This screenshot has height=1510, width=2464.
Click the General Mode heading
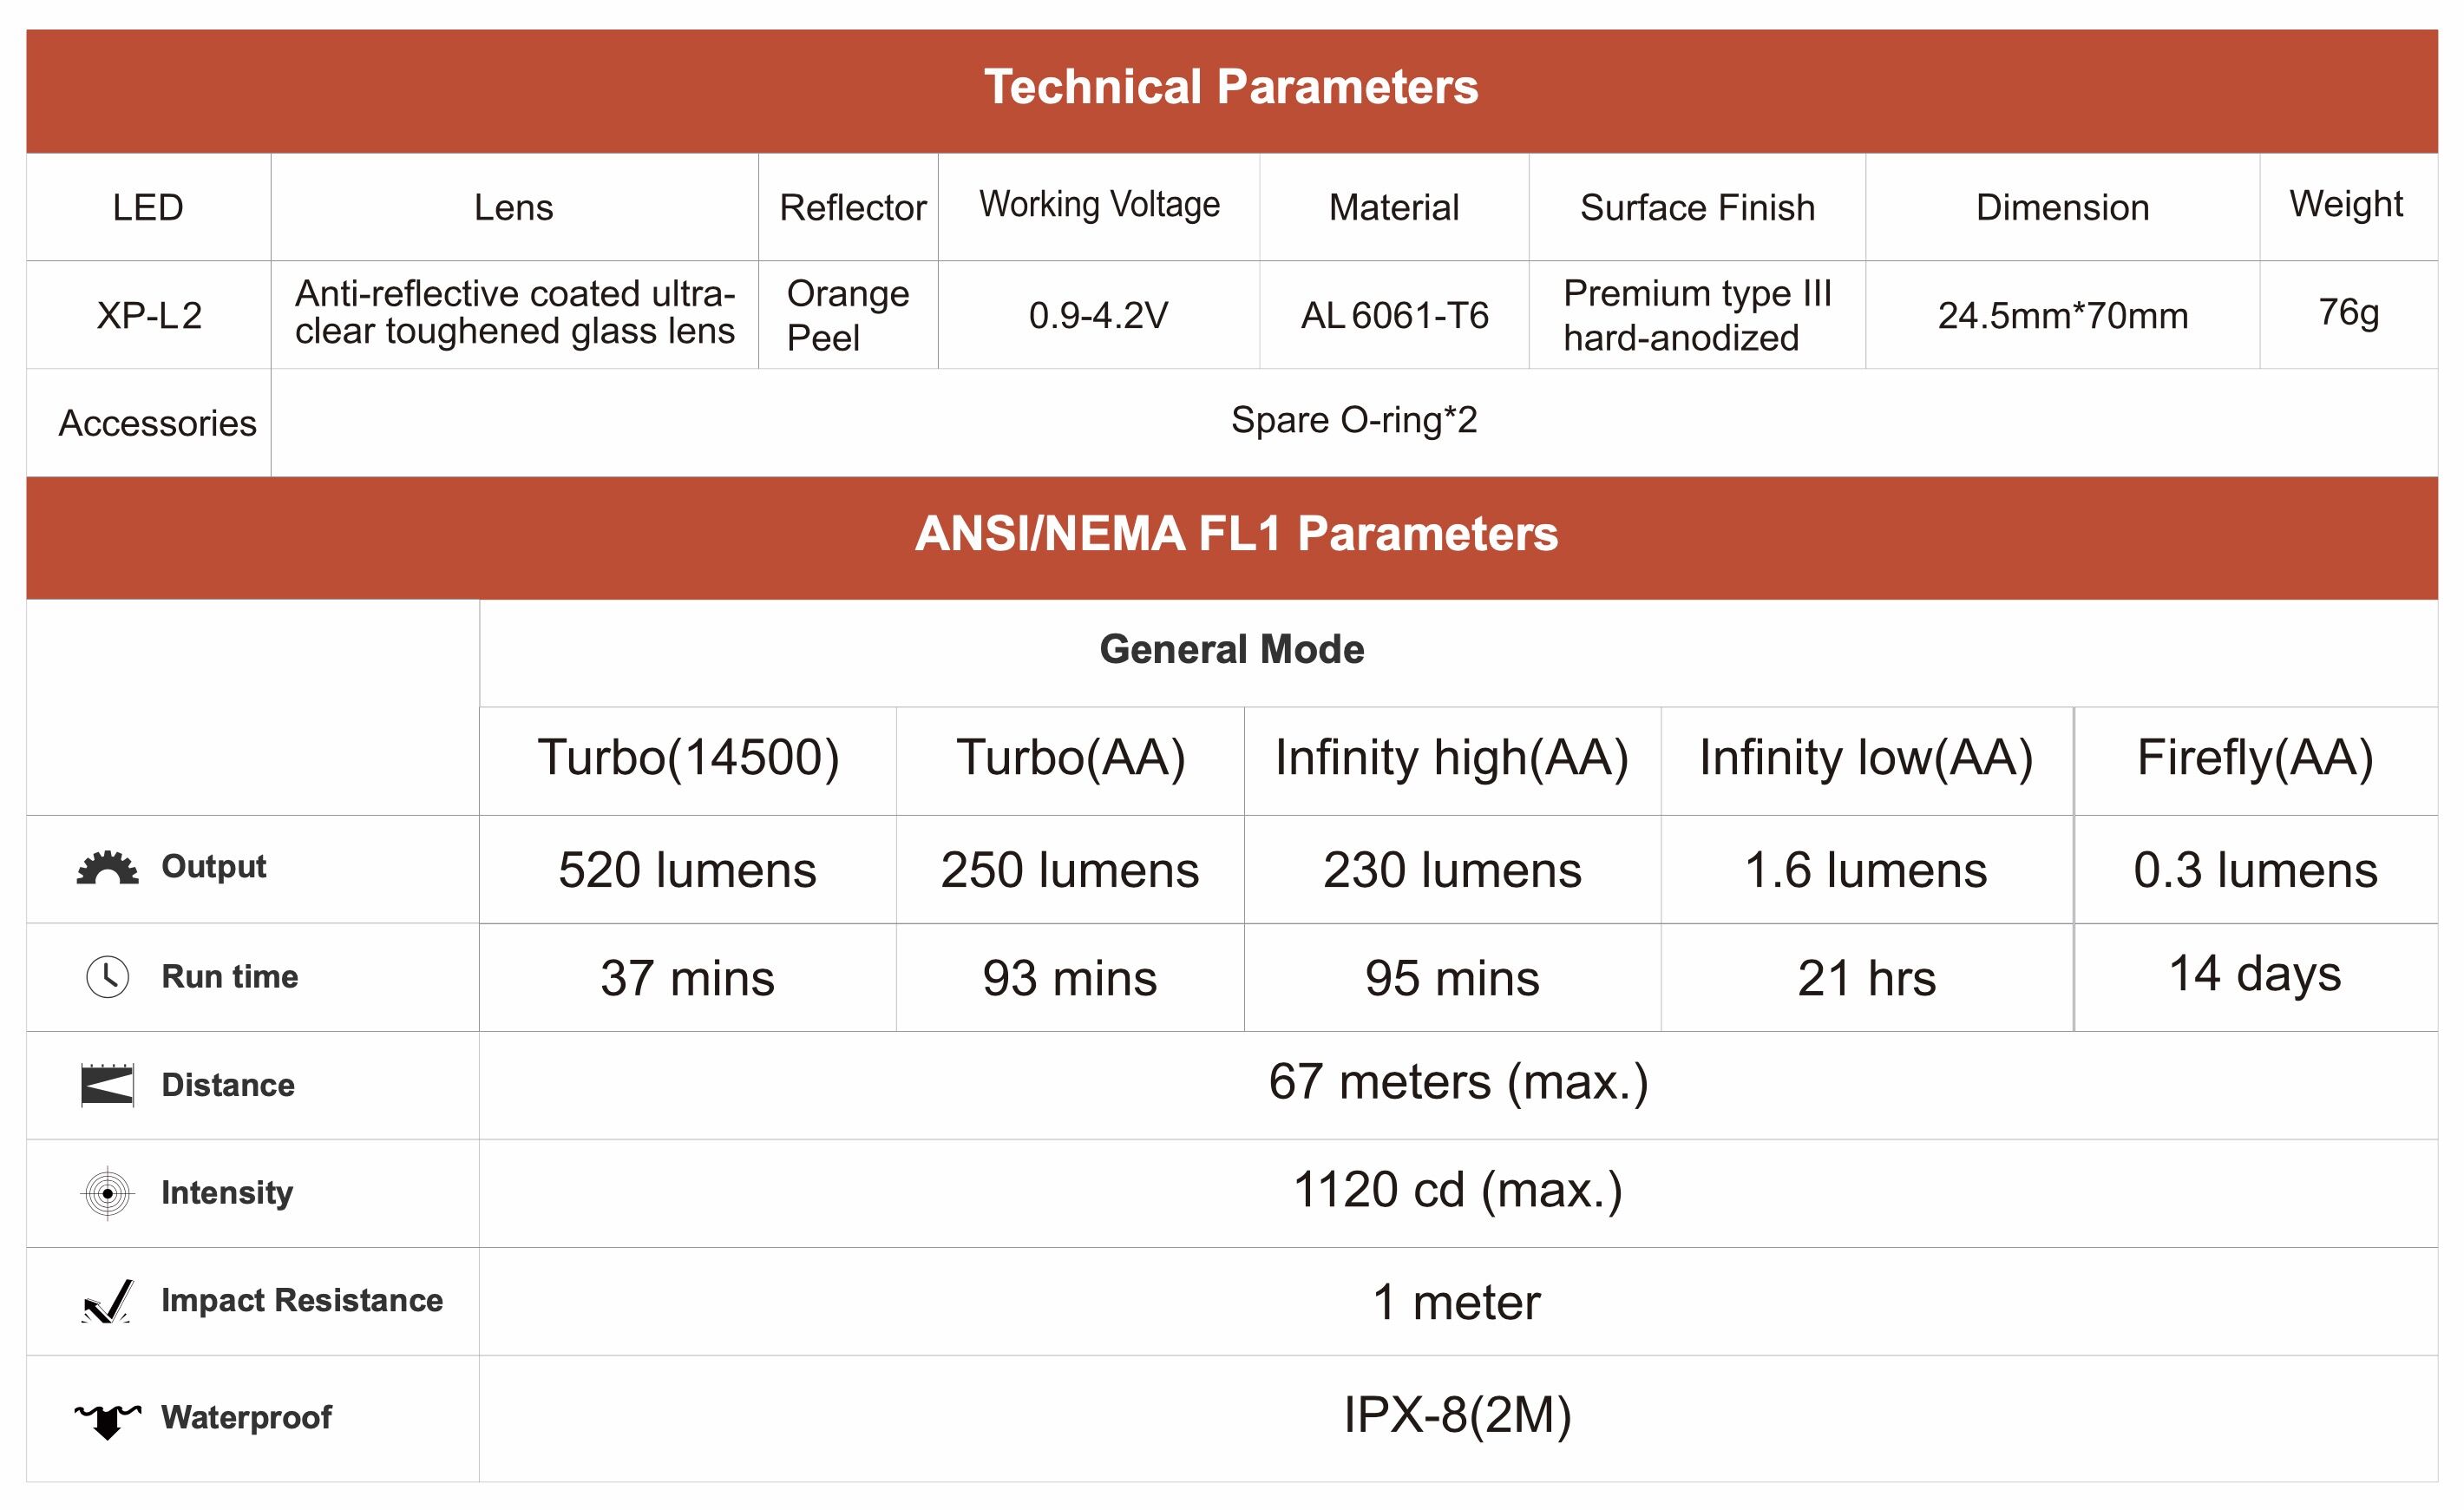click(x=1232, y=650)
